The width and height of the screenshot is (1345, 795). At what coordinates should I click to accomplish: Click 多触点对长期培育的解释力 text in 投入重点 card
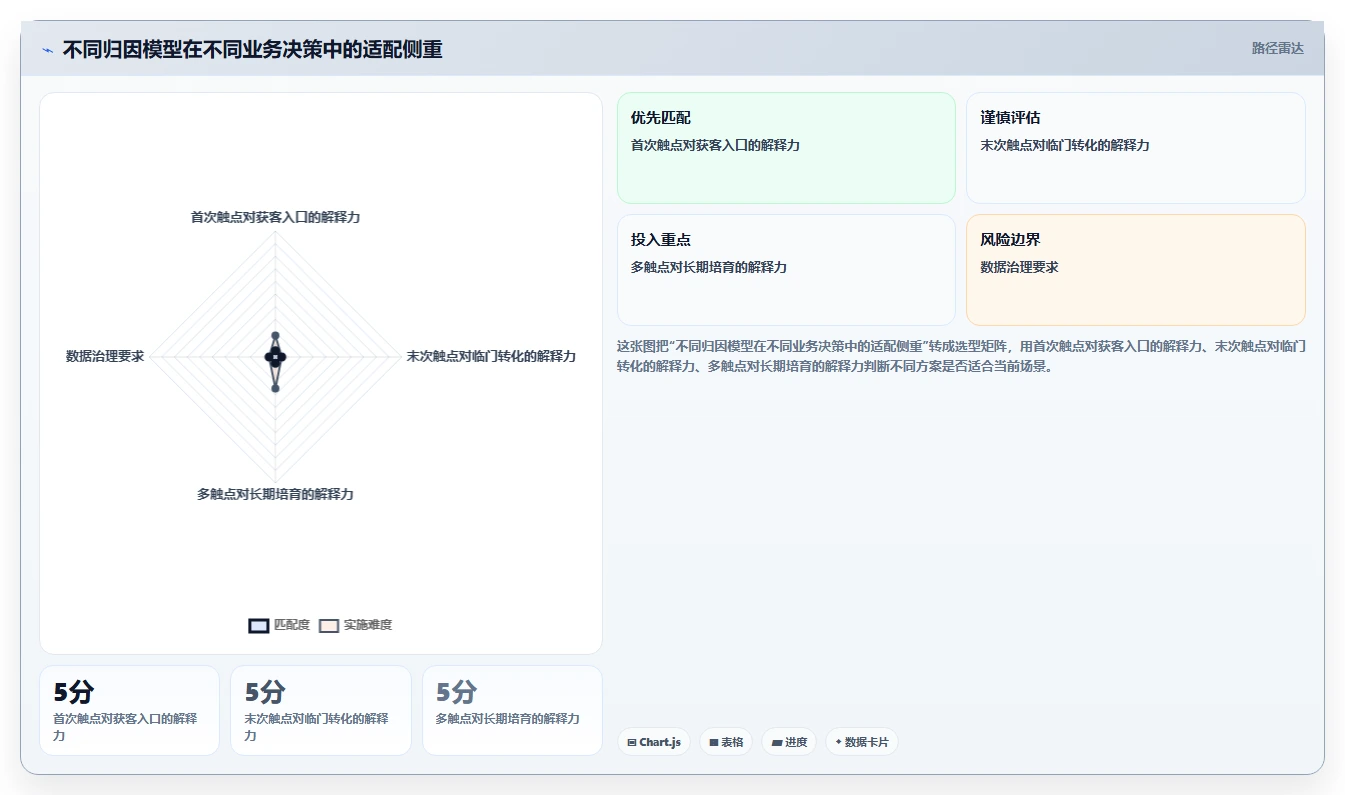click(x=709, y=267)
